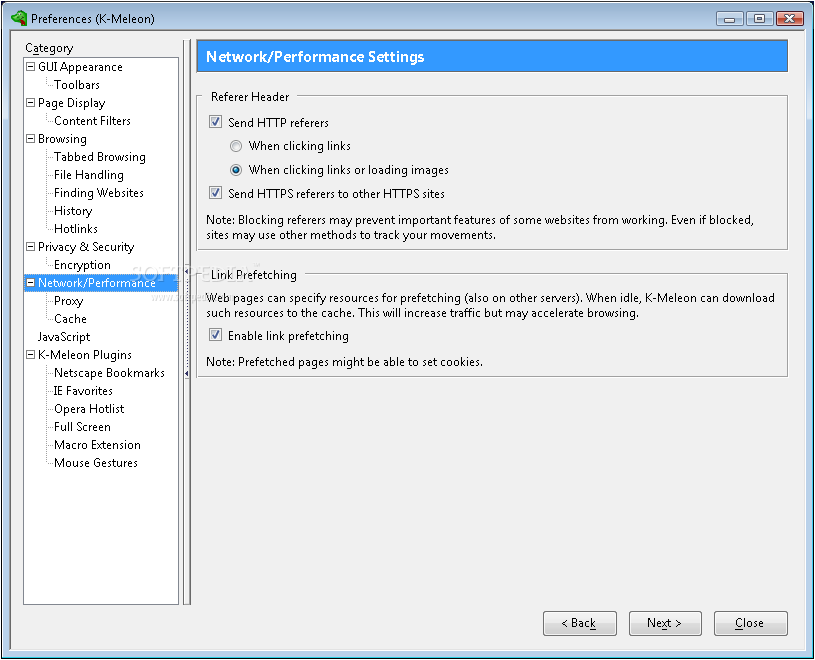Collapse the Privacy & Security node
Image resolution: width=815 pixels, height=660 pixels.
point(31,247)
